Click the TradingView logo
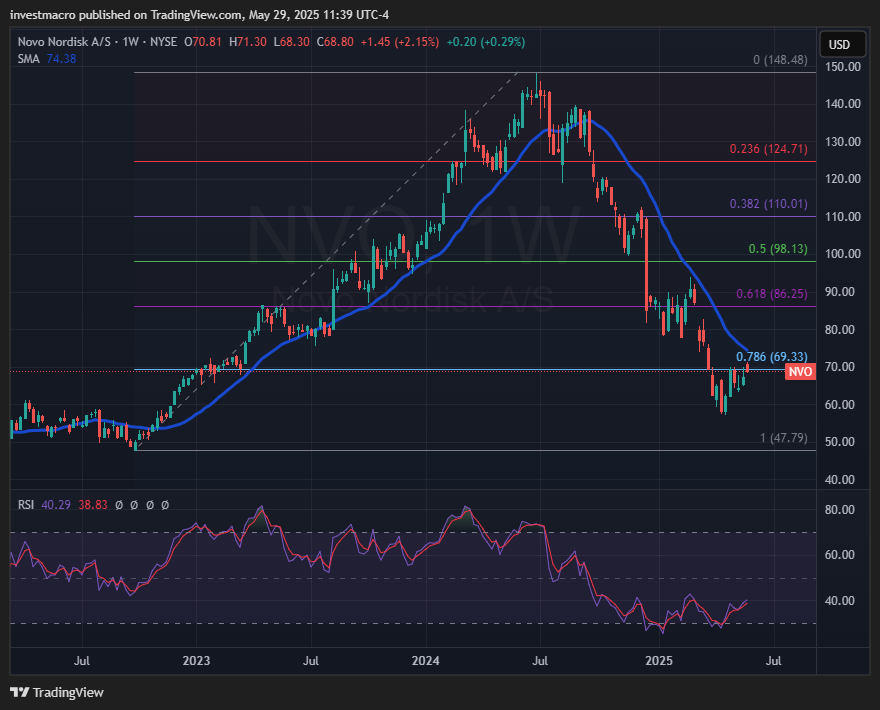Viewport: 880px width, 710px height. click(x=57, y=693)
